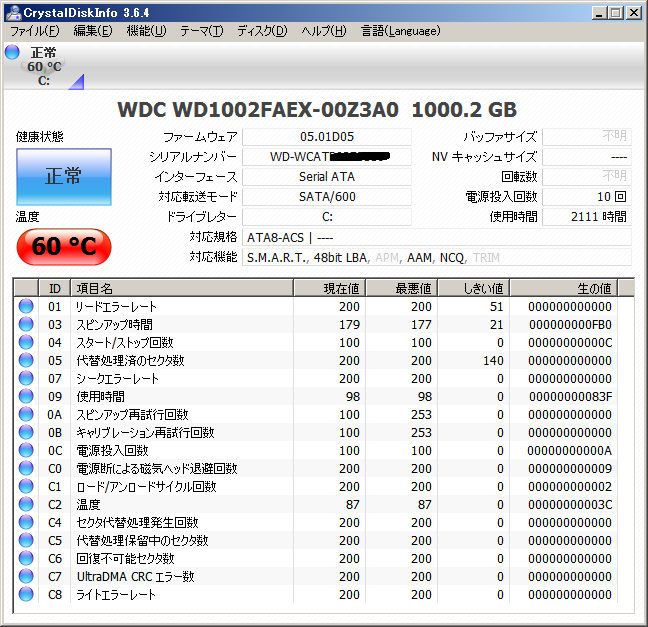This screenshot has height=627, width=648.
Task: Click the blue 正常 health status button
Action: [x=64, y=177]
